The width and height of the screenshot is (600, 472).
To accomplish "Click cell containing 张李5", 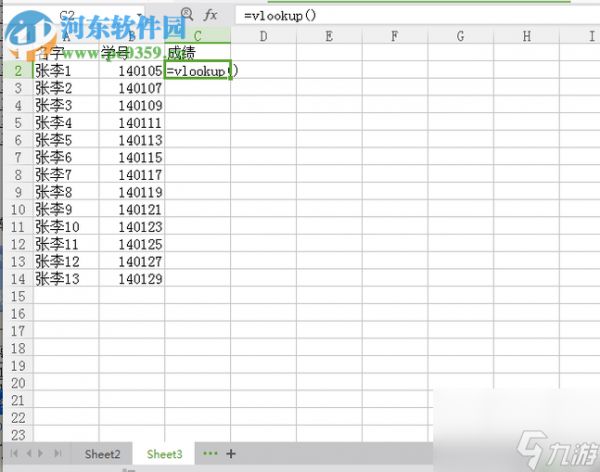I will point(66,140).
